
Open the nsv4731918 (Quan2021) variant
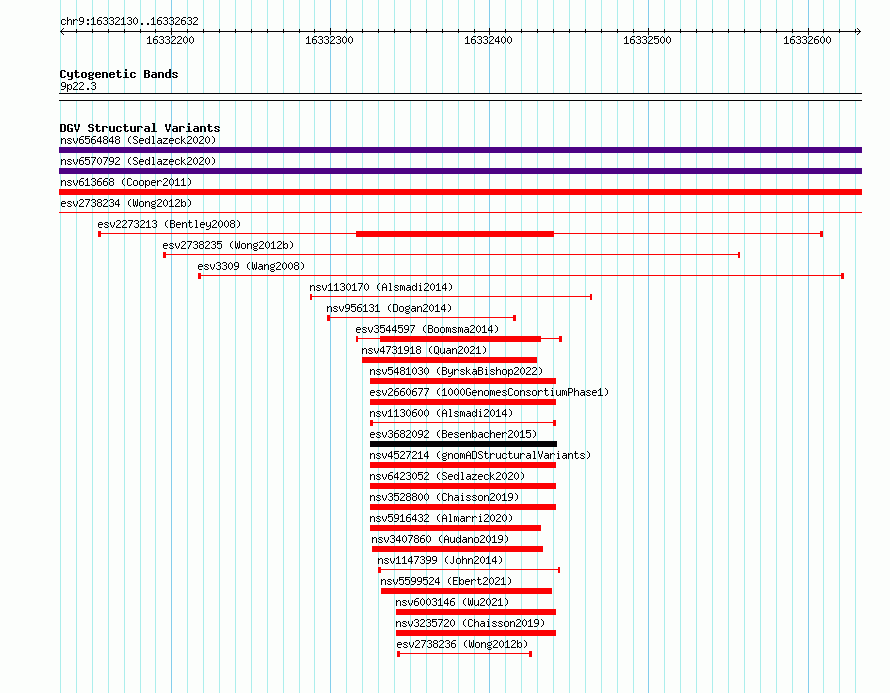click(424, 350)
